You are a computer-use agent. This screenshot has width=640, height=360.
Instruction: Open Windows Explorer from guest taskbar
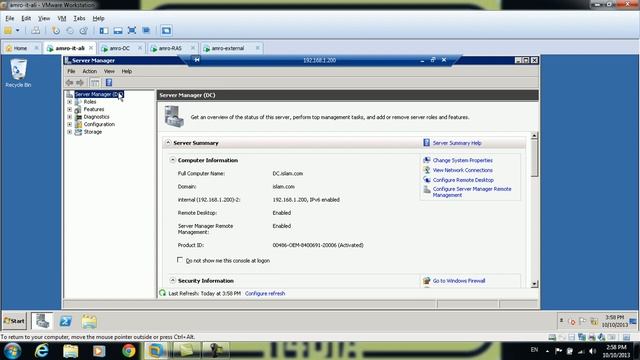coord(89,321)
